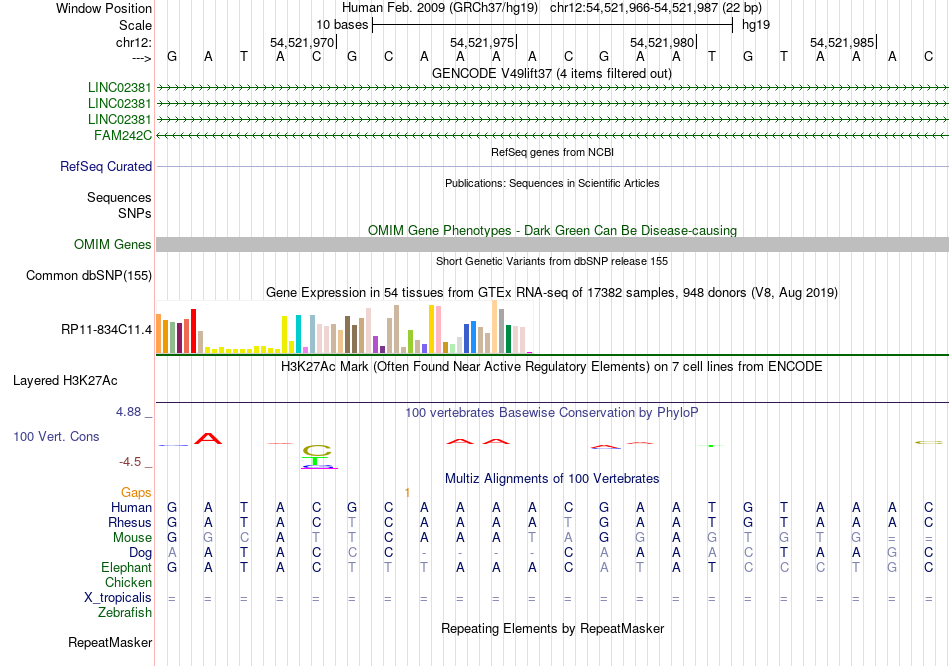The image size is (950, 666).
Task: Click Publications: Sequences in Scientific Articles title
Action: point(552,183)
